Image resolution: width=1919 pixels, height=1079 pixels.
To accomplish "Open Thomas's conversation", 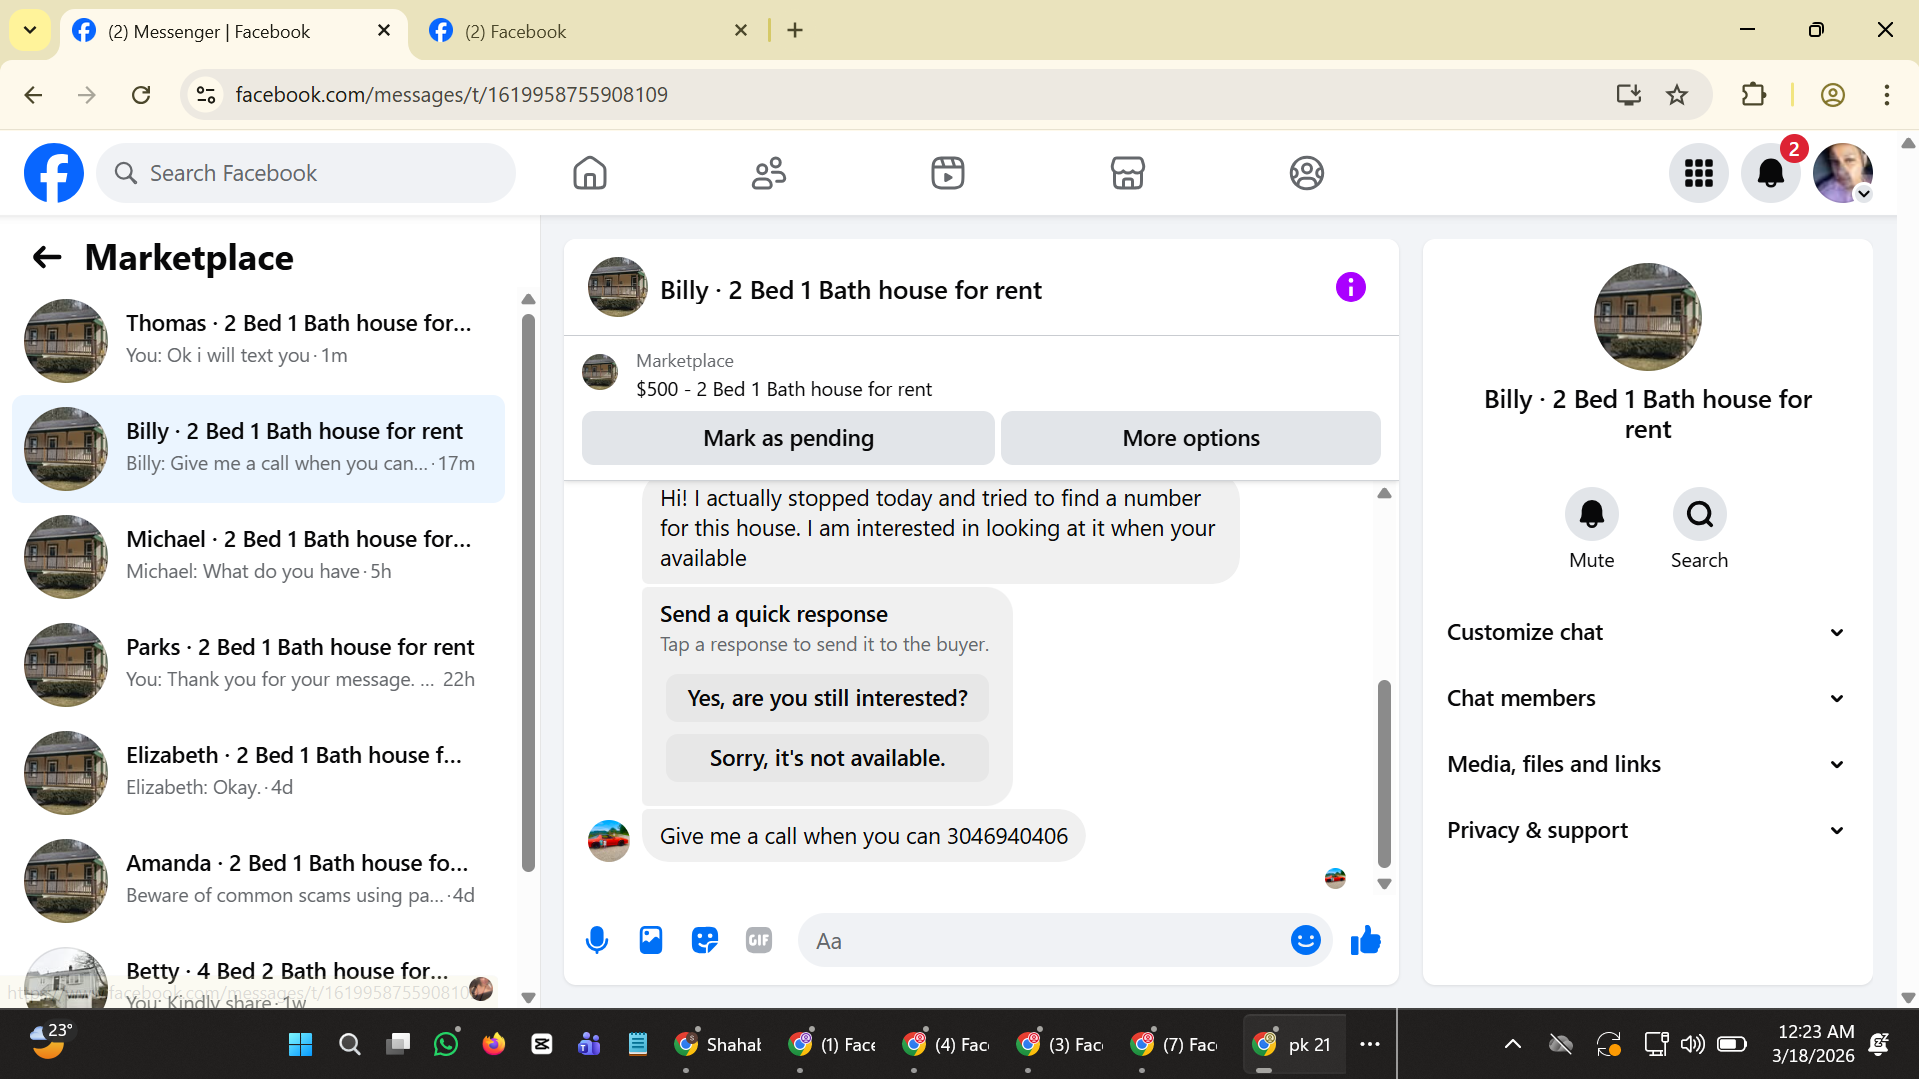I will 259,340.
